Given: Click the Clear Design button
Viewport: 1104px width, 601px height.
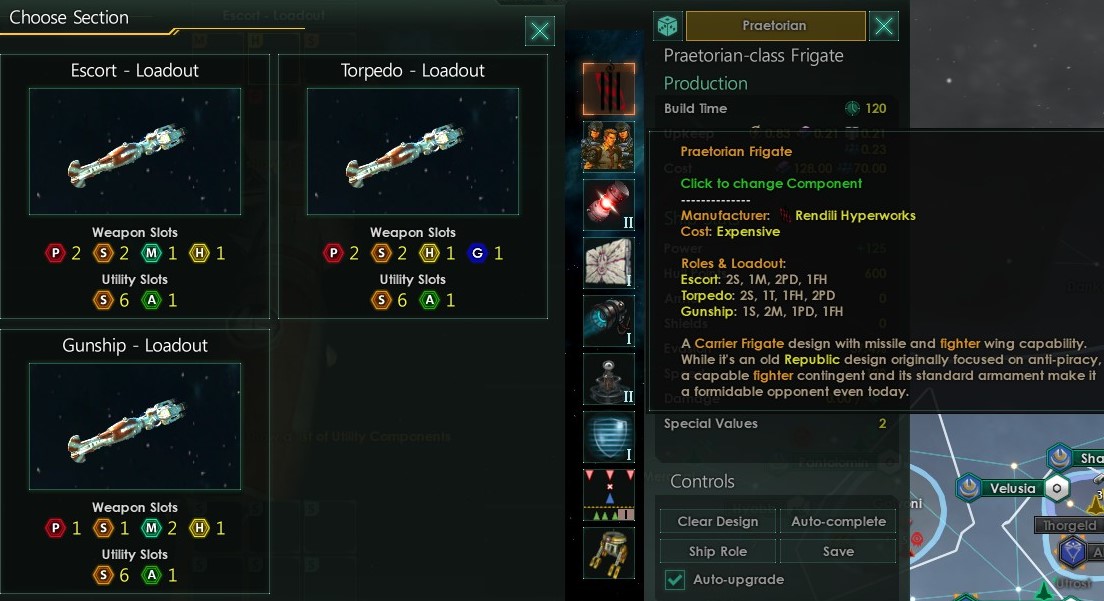Looking at the screenshot, I should coord(717,521).
